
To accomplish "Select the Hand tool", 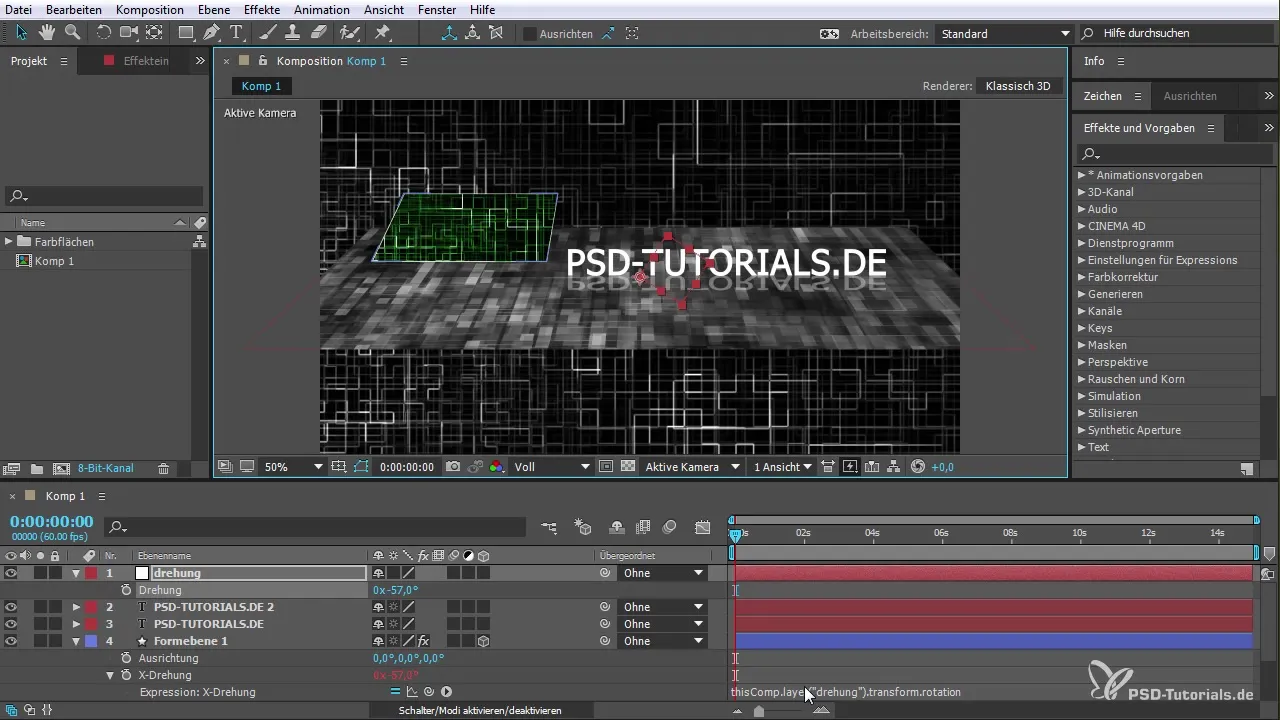I will coord(47,32).
